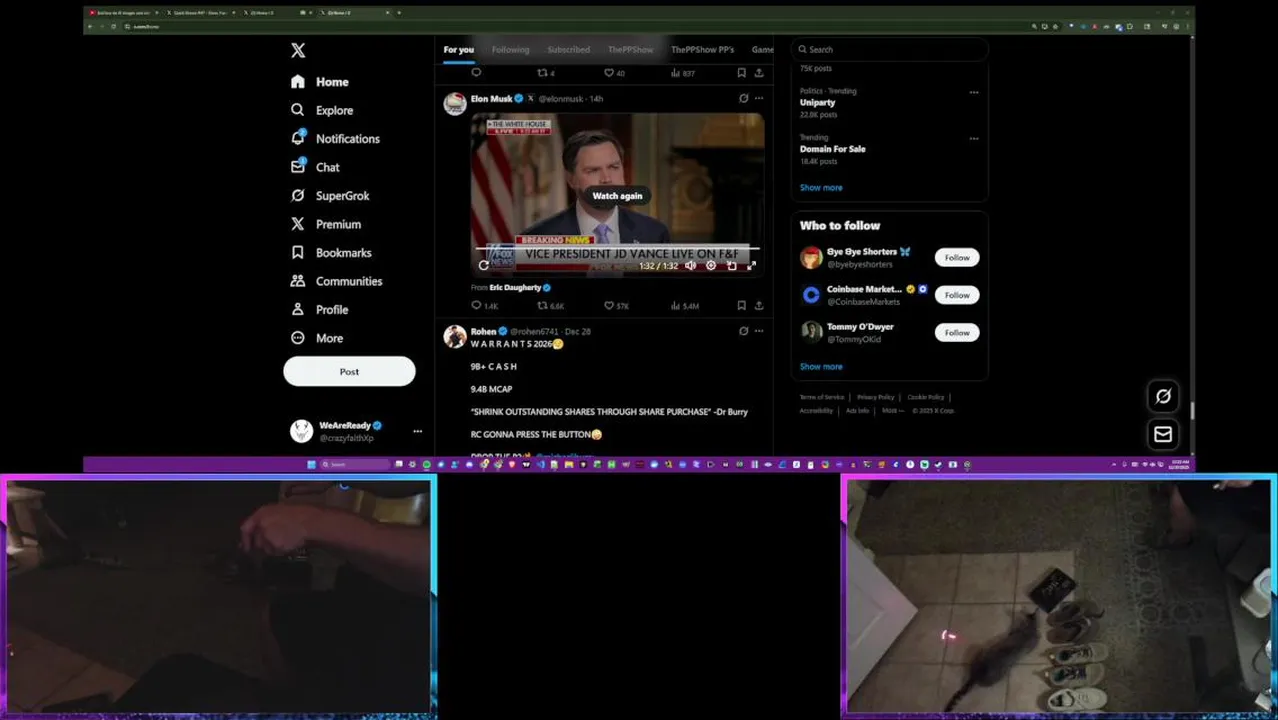Open video settings gear icon
This screenshot has width=1278, height=720.
click(711, 265)
